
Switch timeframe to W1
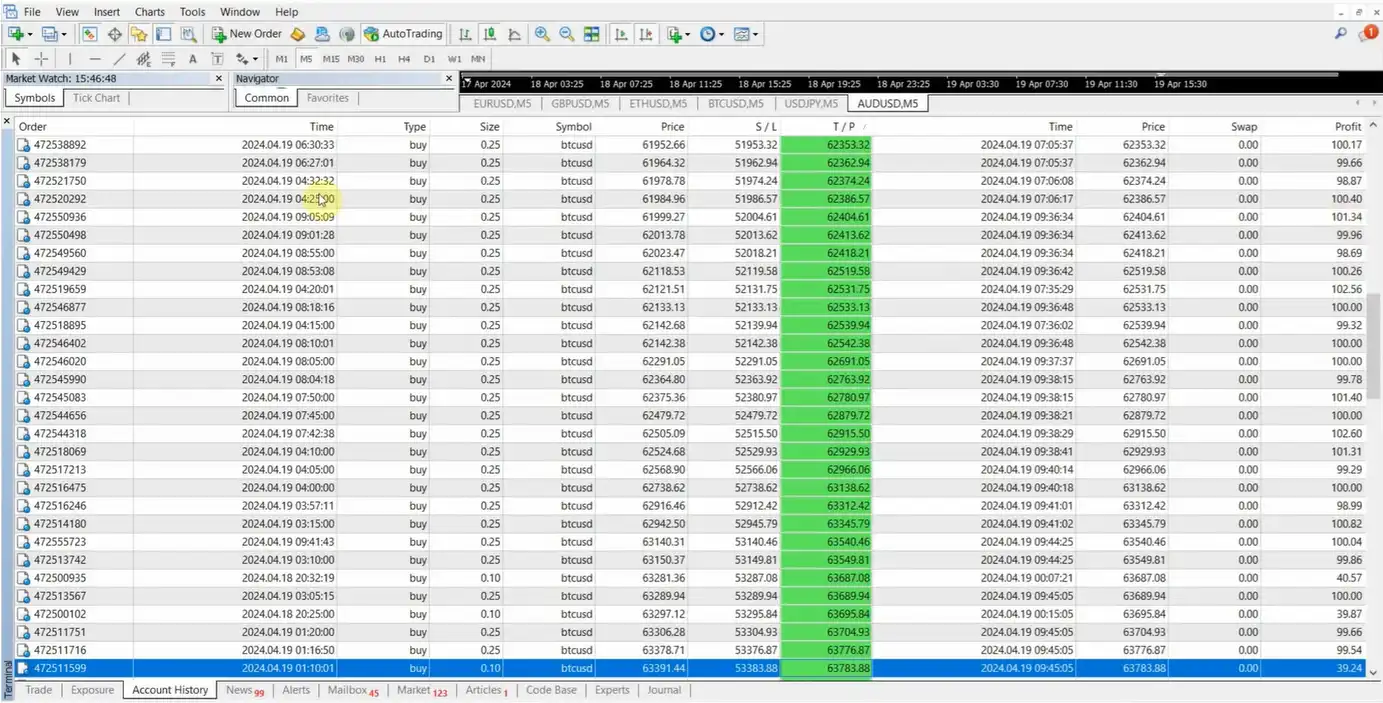tap(454, 59)
